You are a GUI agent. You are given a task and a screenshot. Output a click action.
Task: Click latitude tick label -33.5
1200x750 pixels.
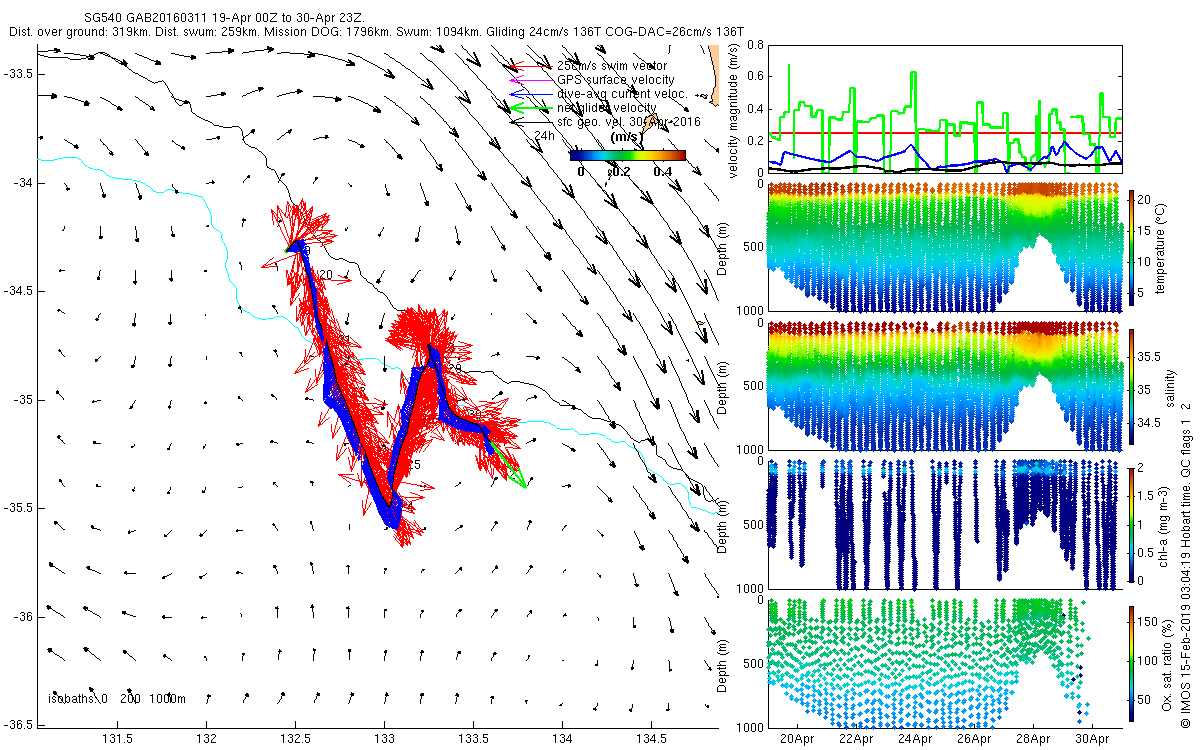pos(18,75)
